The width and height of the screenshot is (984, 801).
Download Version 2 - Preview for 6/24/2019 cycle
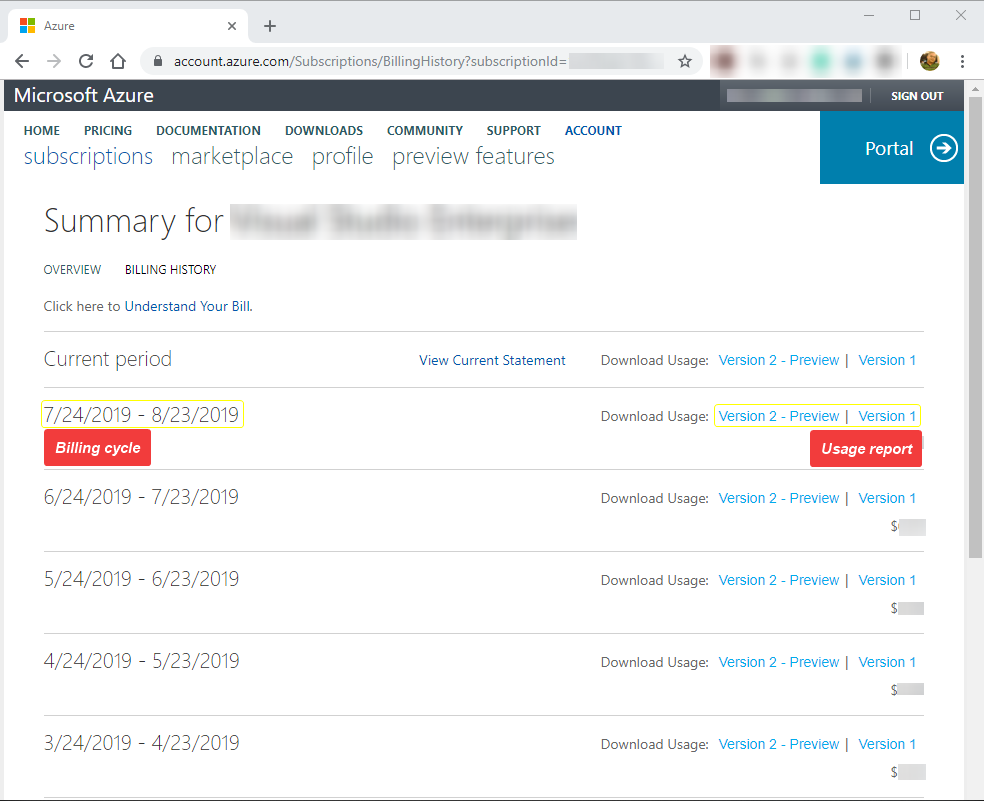click(779, 498)
